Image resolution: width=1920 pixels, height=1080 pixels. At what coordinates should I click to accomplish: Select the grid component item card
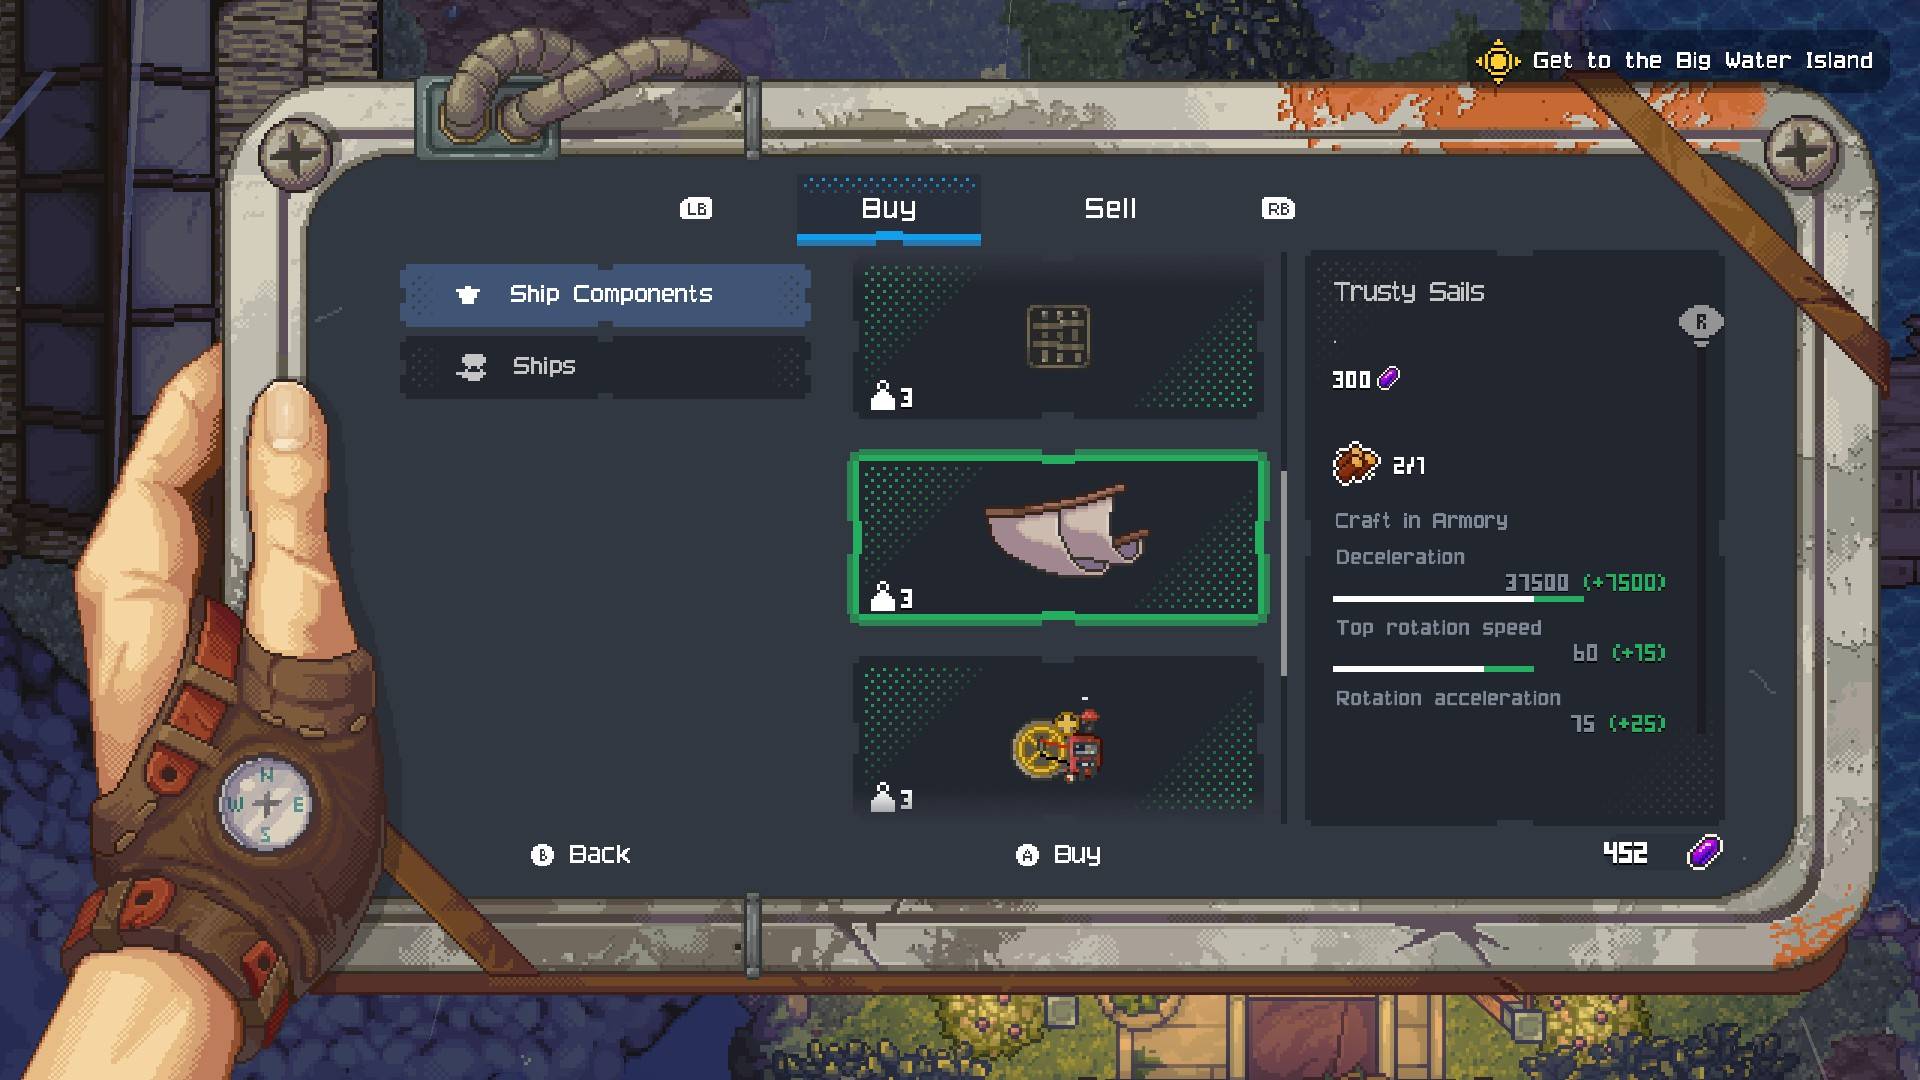1058,337
